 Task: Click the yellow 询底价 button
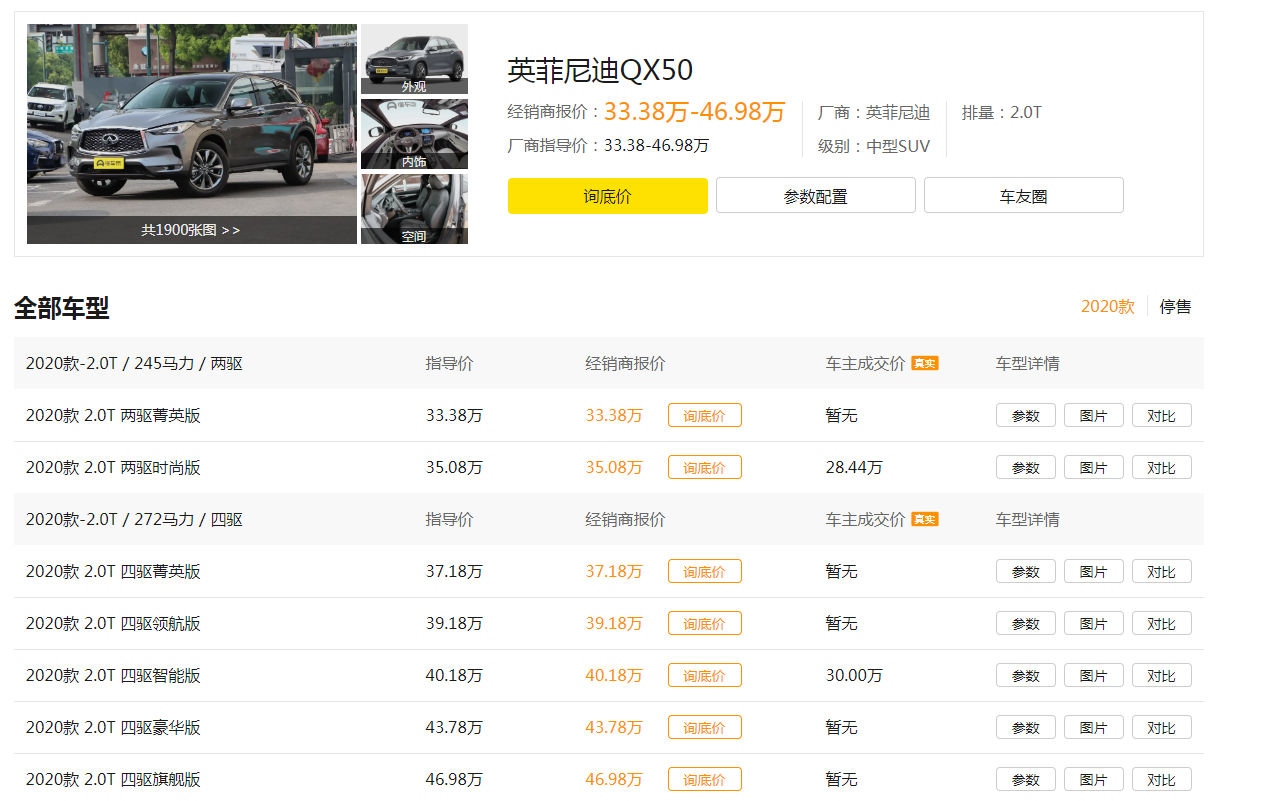click(x=608, y=196)
